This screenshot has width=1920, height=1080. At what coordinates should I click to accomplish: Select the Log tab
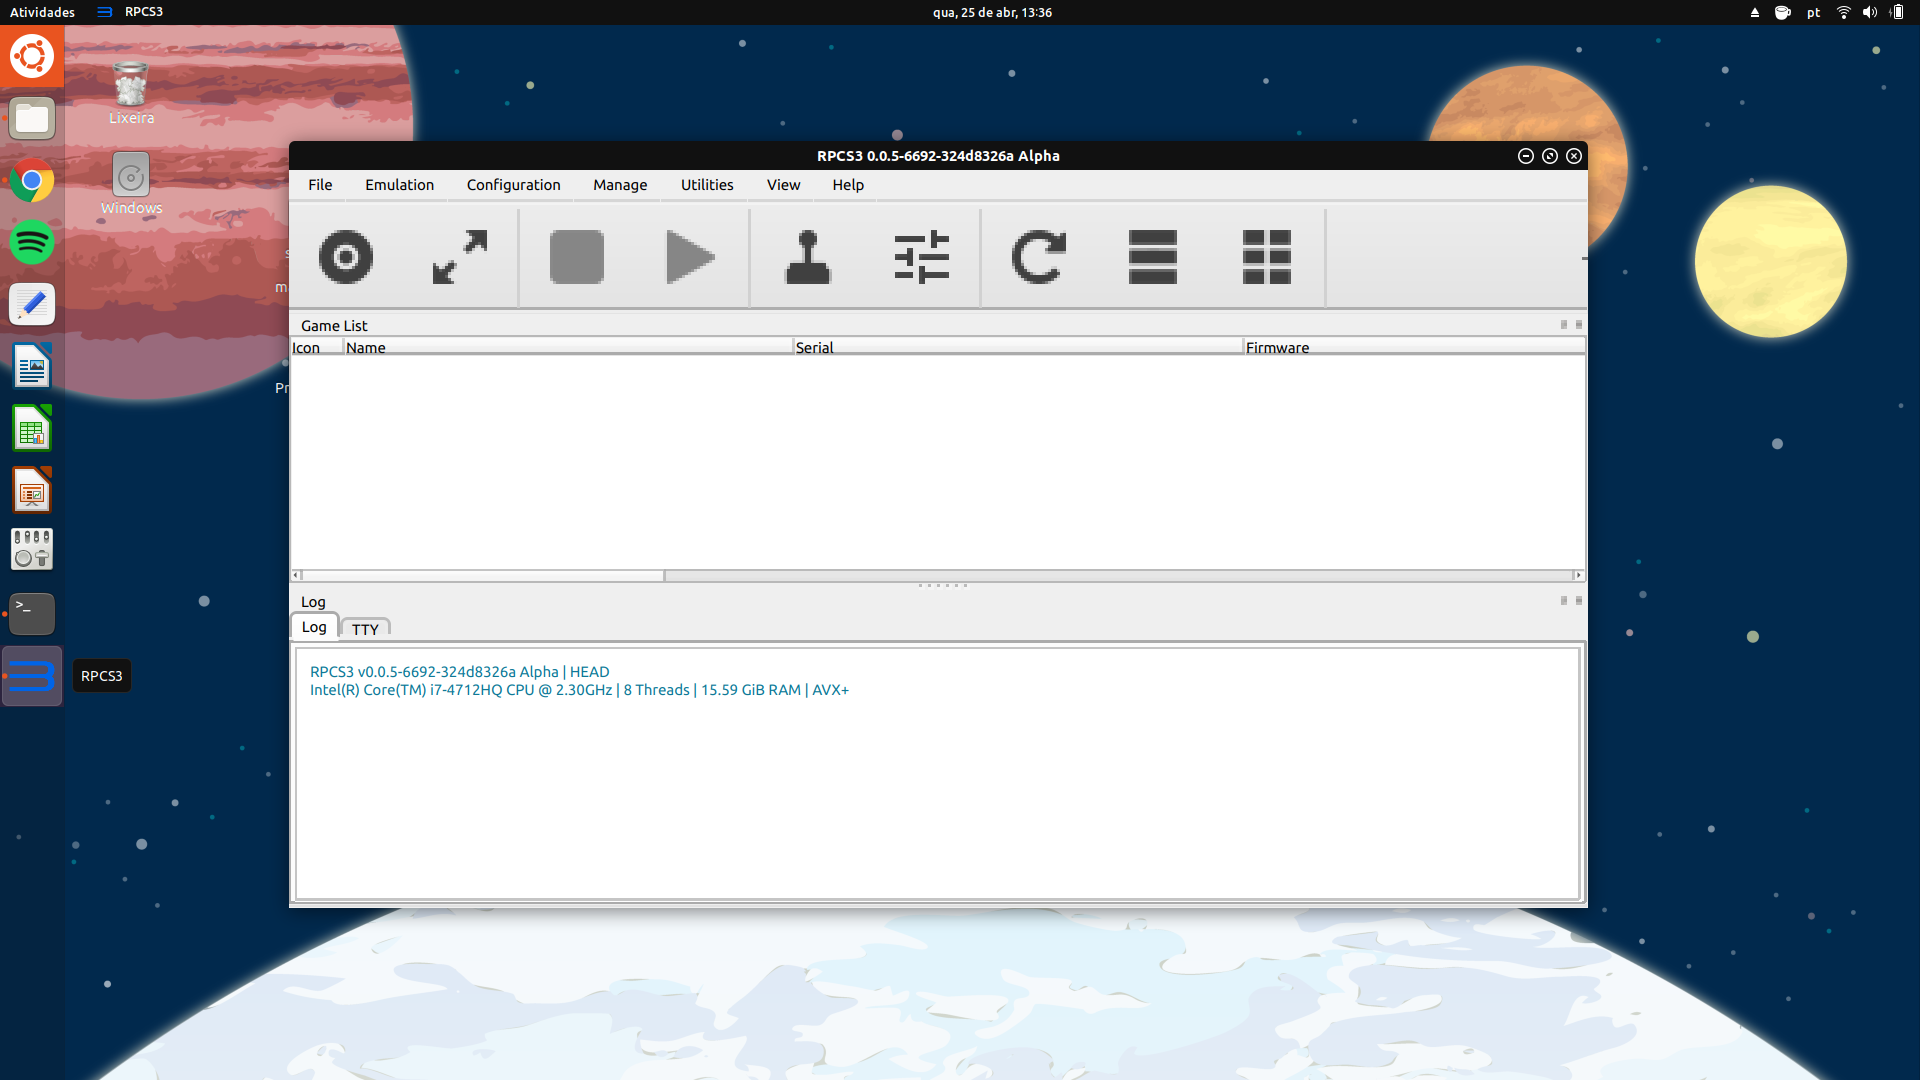point(314,627)
